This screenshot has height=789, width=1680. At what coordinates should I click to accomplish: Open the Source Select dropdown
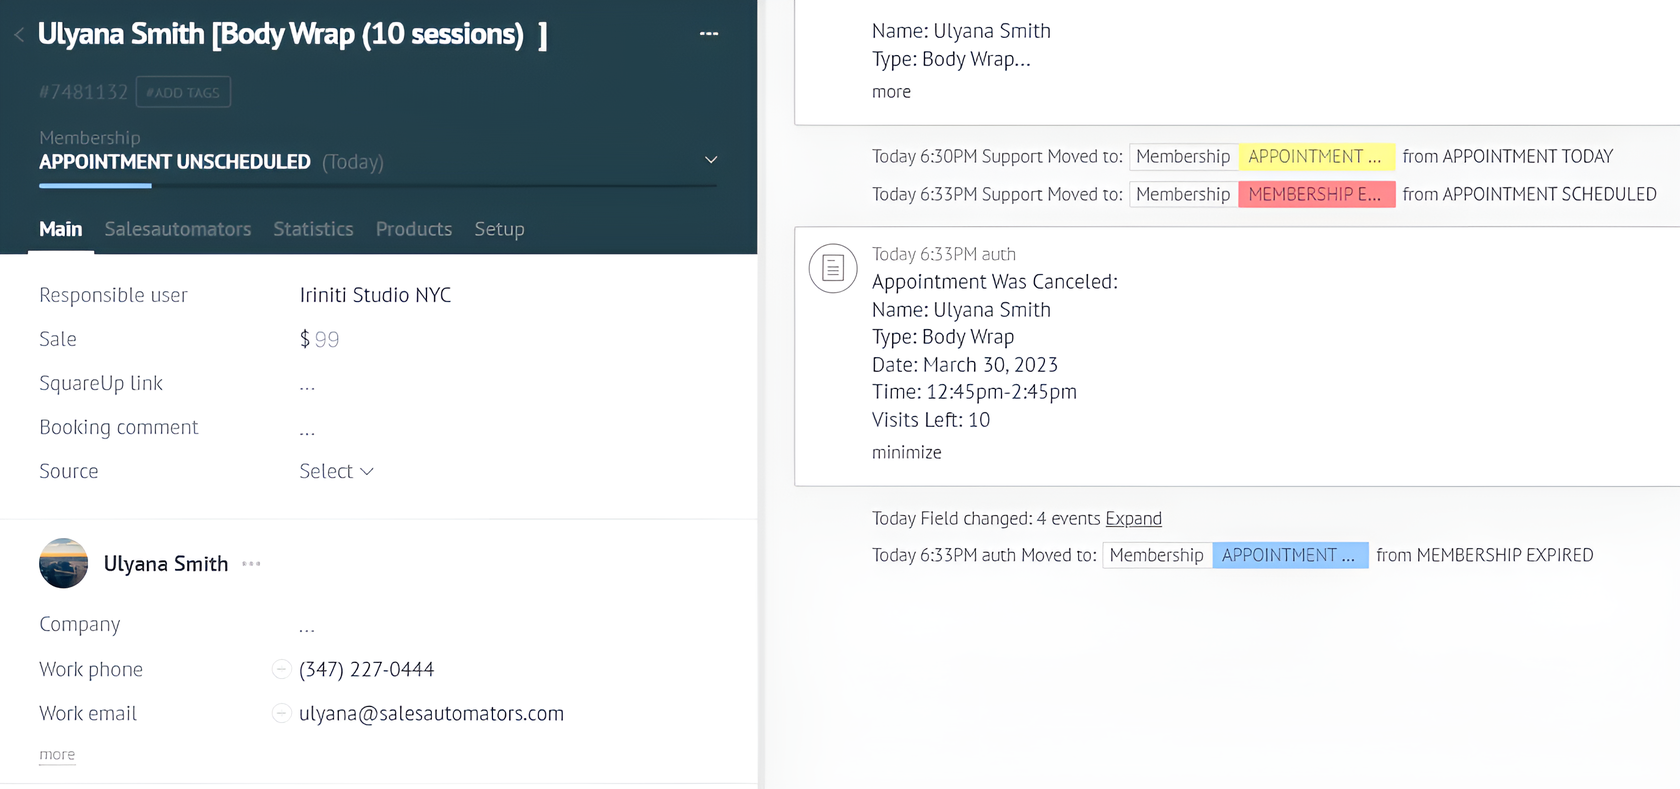pyautogui.click(x=336, y=471)
